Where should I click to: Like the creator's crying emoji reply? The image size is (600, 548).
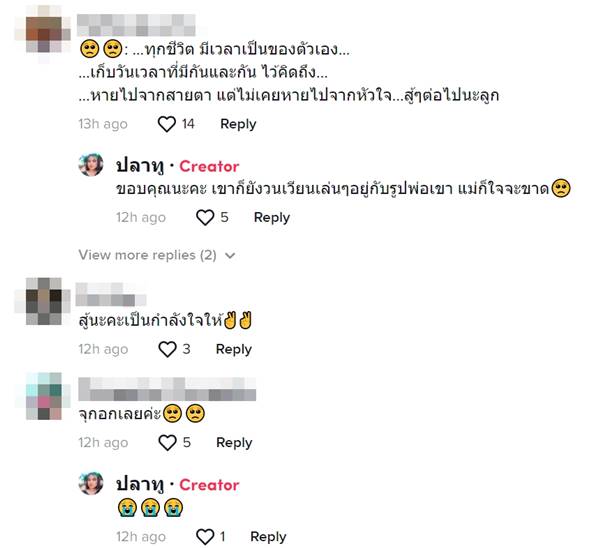pos(205,537)
